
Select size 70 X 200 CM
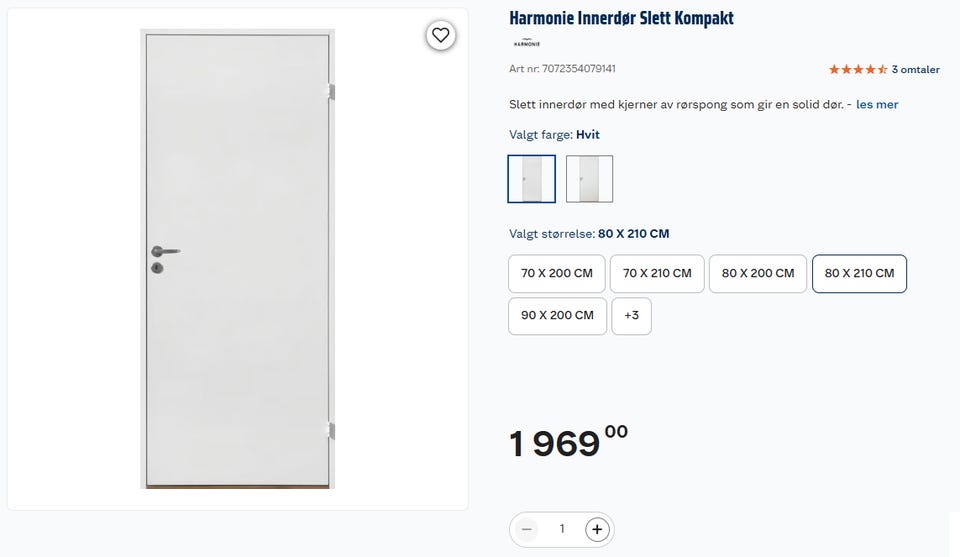[557, 274]
